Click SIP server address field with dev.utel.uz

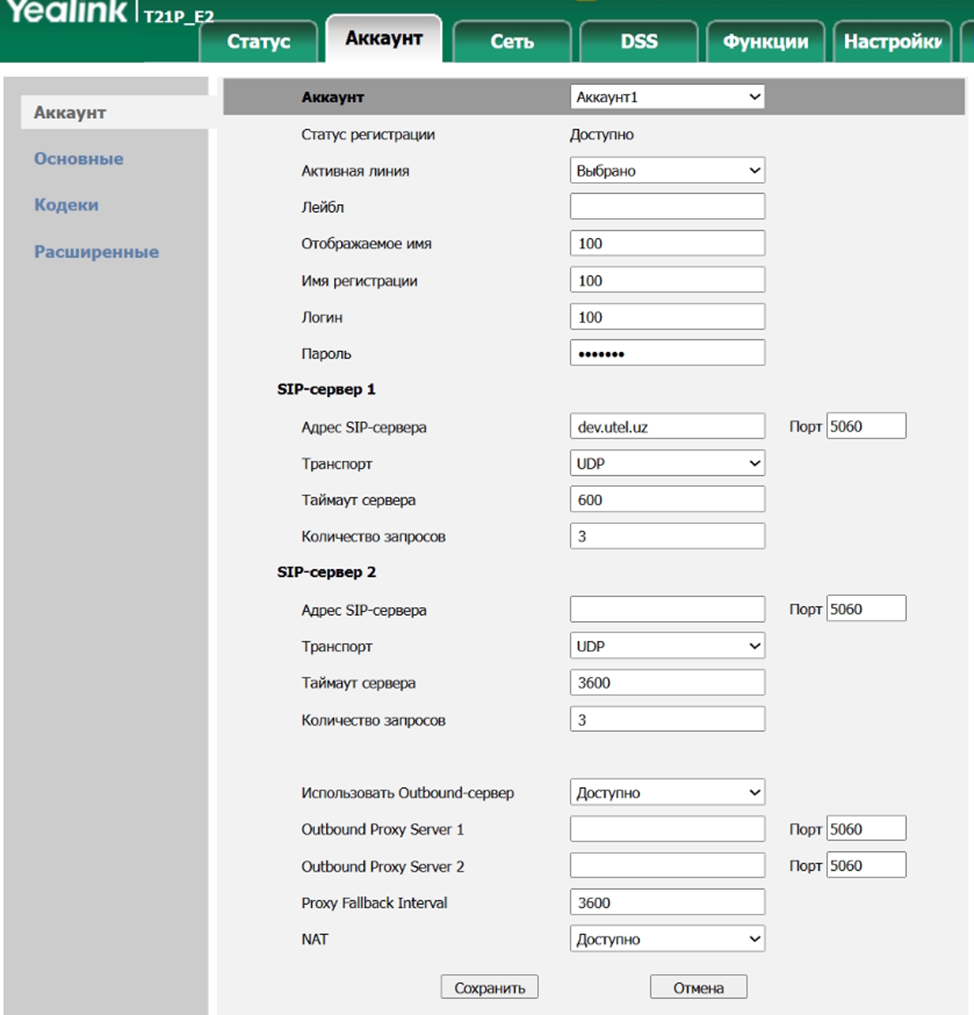coord(667,427)
